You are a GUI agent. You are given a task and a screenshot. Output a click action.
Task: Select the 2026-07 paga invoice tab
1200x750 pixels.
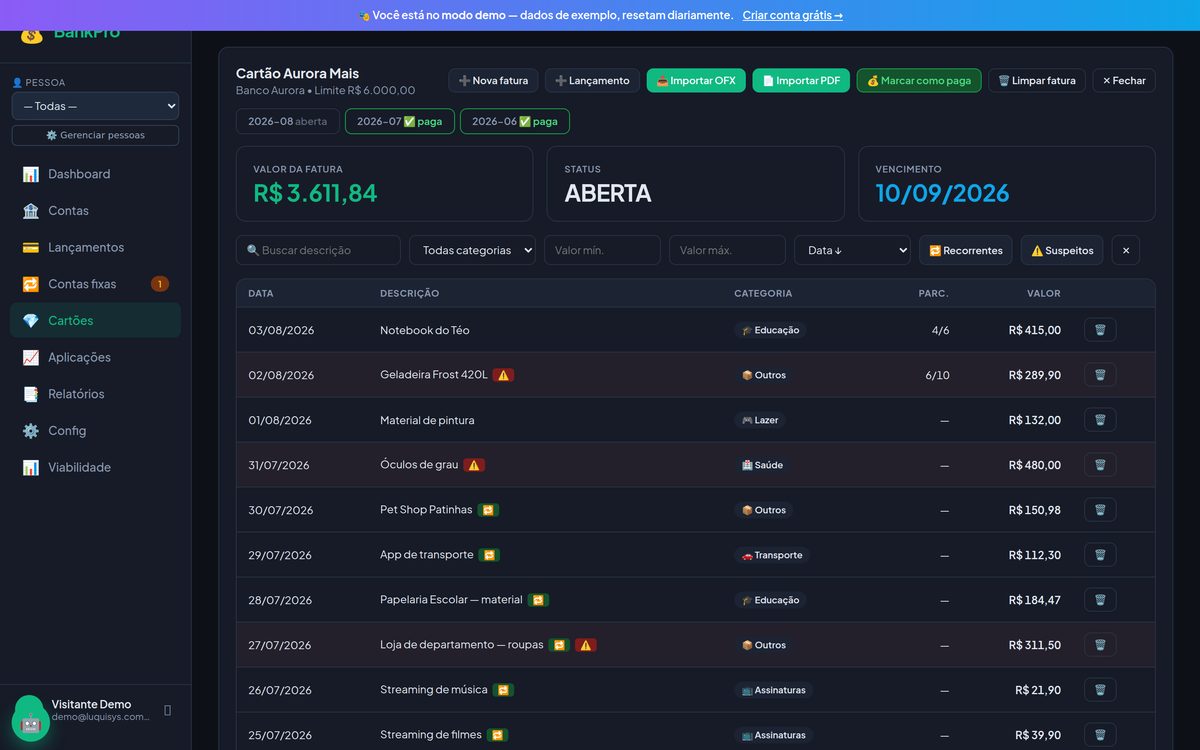tap(400, 121)
